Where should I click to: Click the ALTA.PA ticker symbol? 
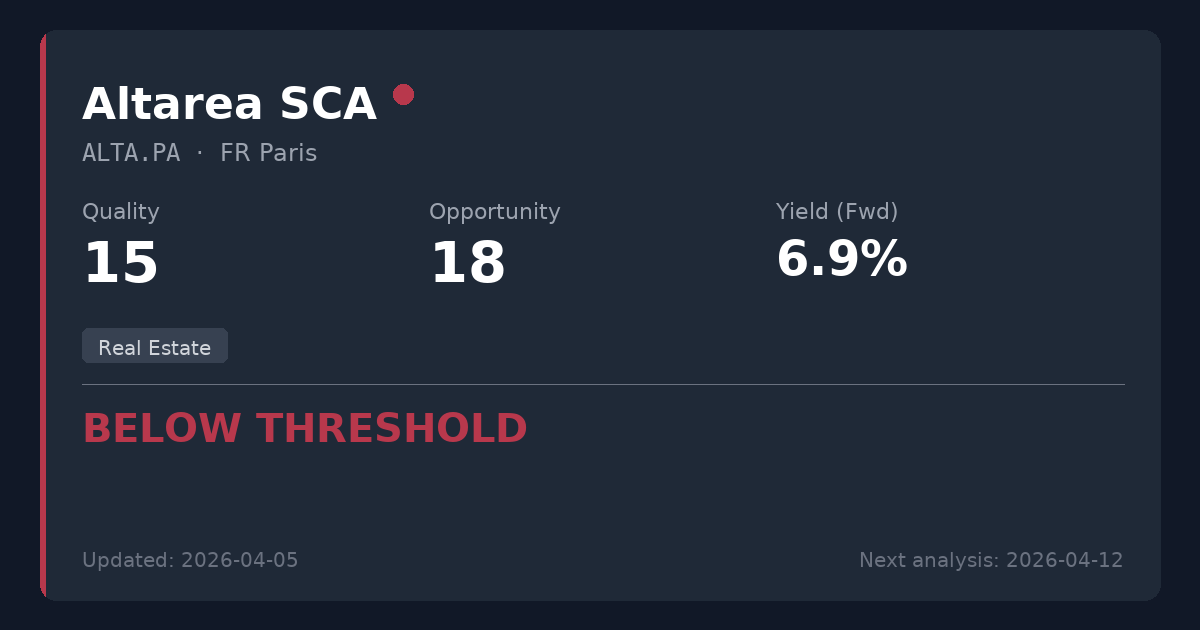click(x=131, y=154)
